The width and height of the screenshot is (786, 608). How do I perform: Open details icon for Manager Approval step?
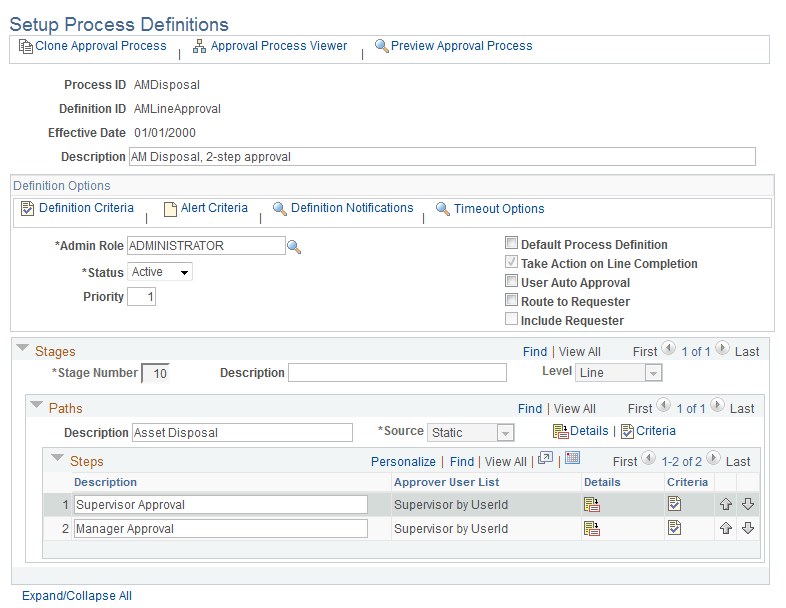pos(592,528)
